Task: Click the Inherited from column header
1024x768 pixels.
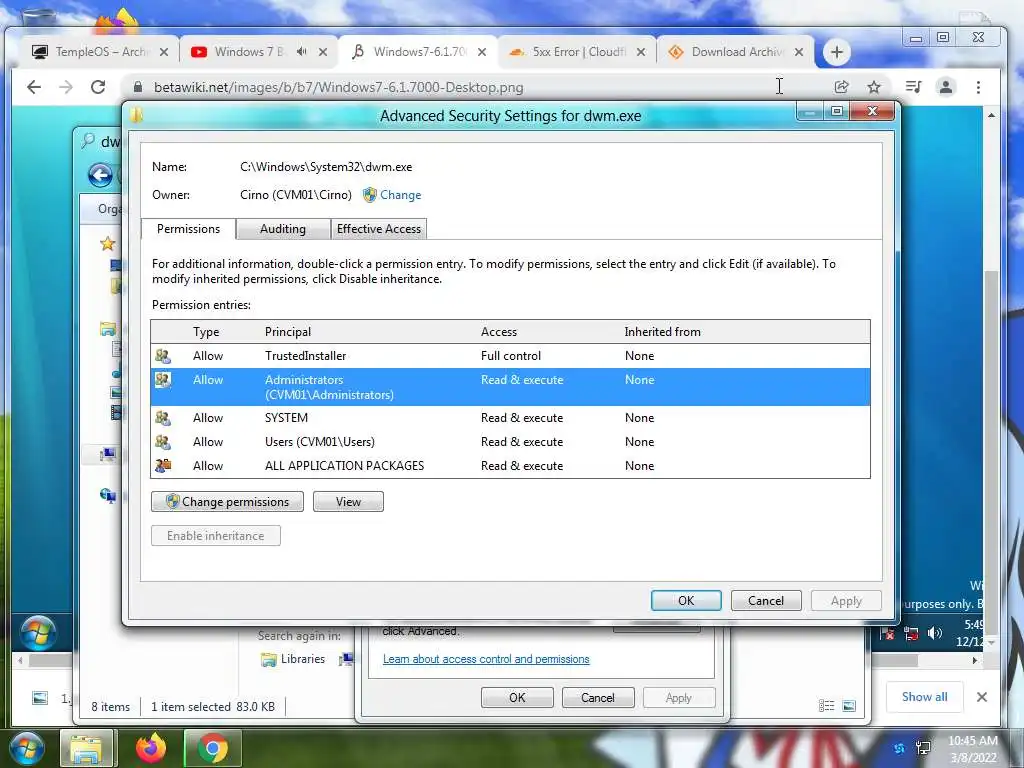Action: click(x=662, y=332)
